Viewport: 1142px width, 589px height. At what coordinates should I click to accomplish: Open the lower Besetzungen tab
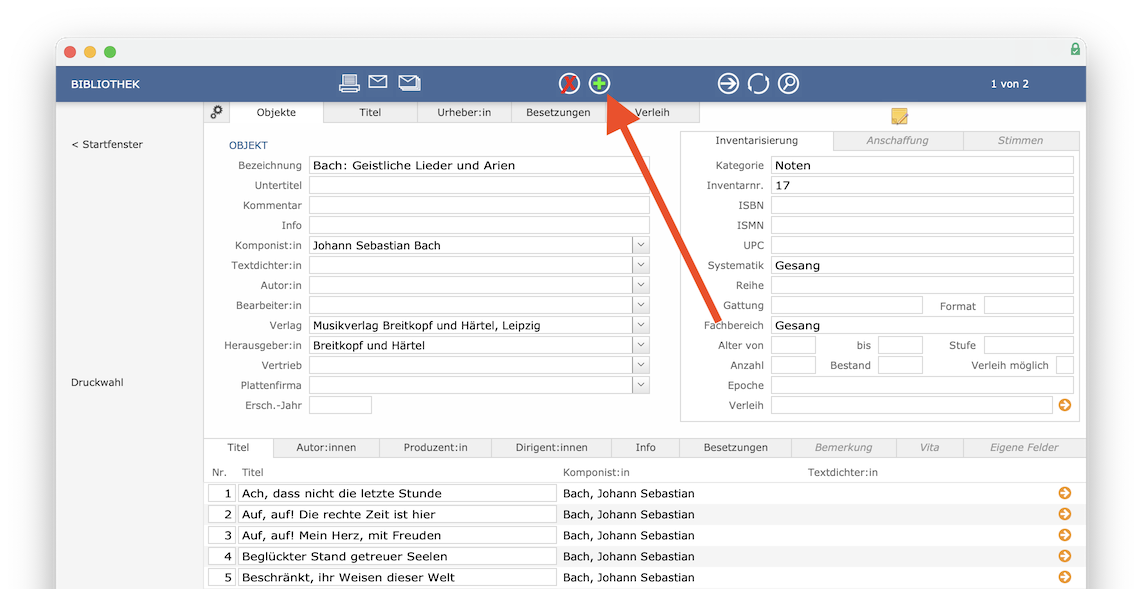[x=736, y=448]
